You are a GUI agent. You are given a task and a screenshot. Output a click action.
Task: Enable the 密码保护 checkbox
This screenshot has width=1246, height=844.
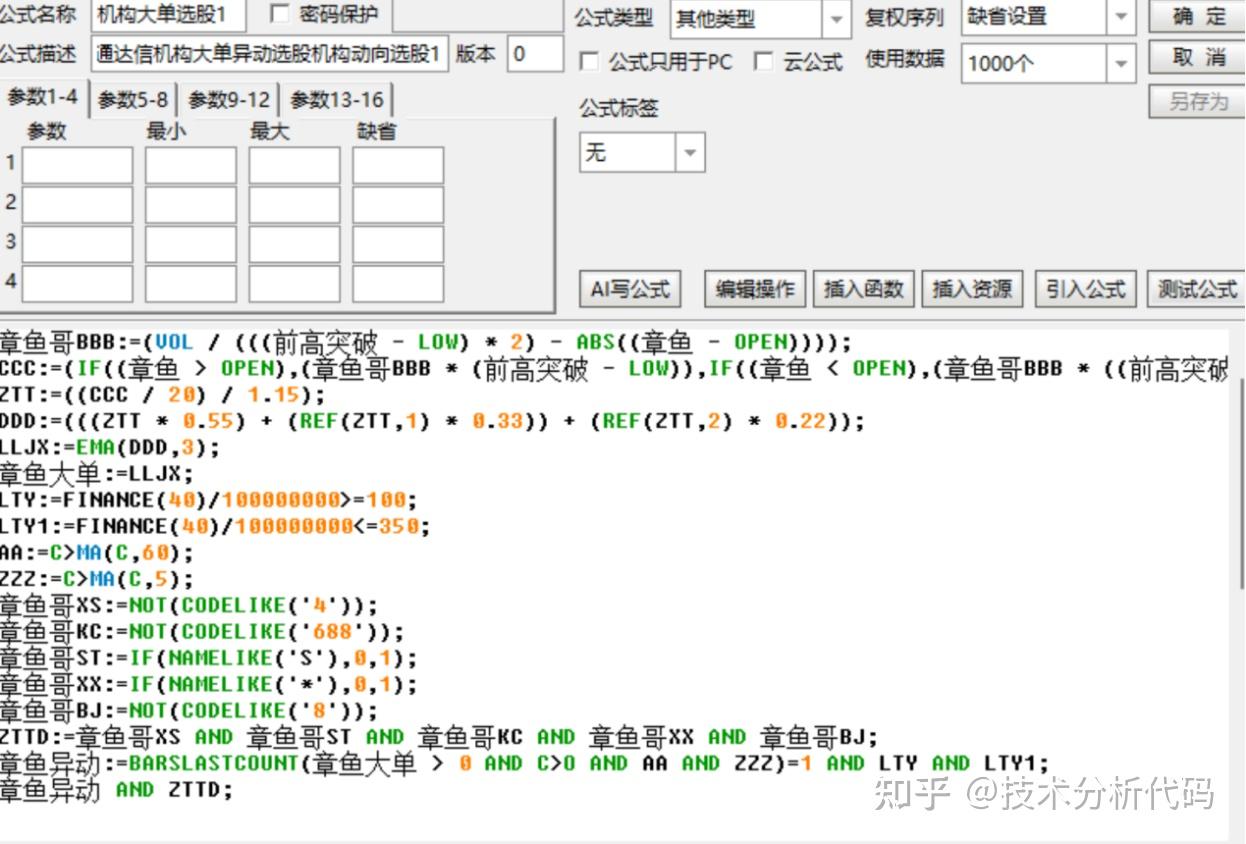(279, 14)
